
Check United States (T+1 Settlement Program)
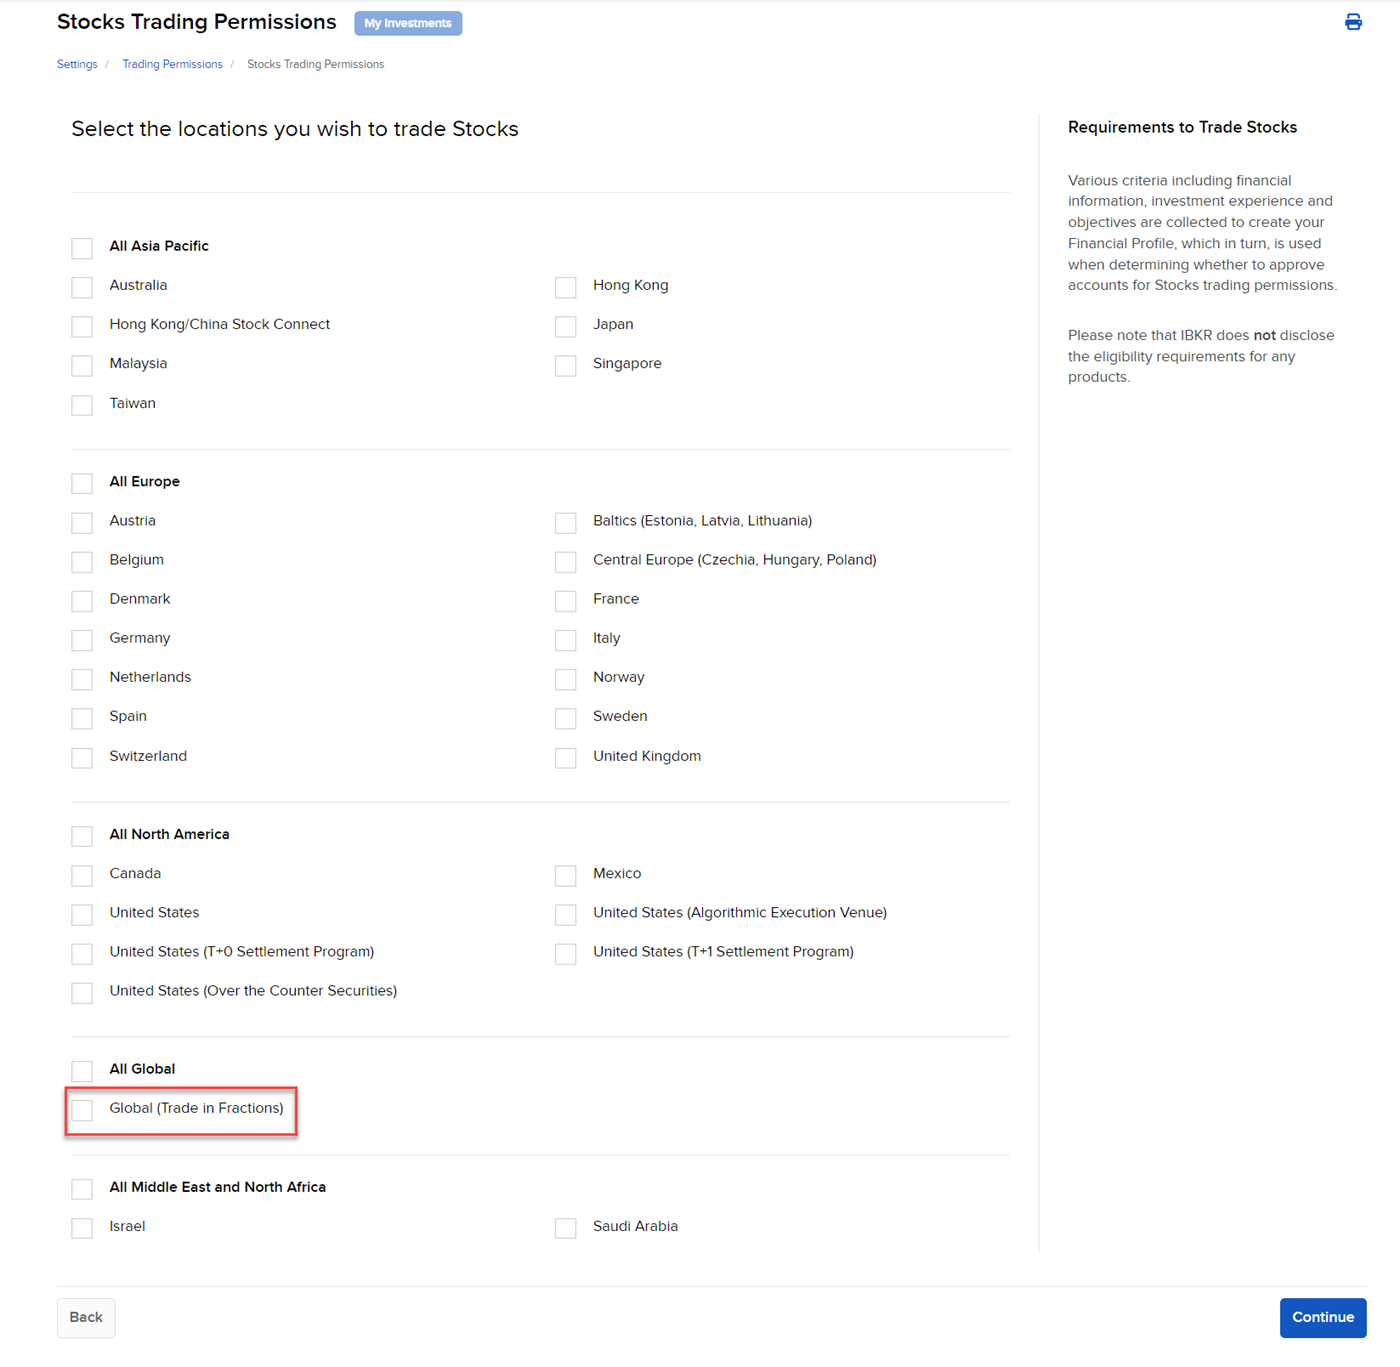point(566,954)
